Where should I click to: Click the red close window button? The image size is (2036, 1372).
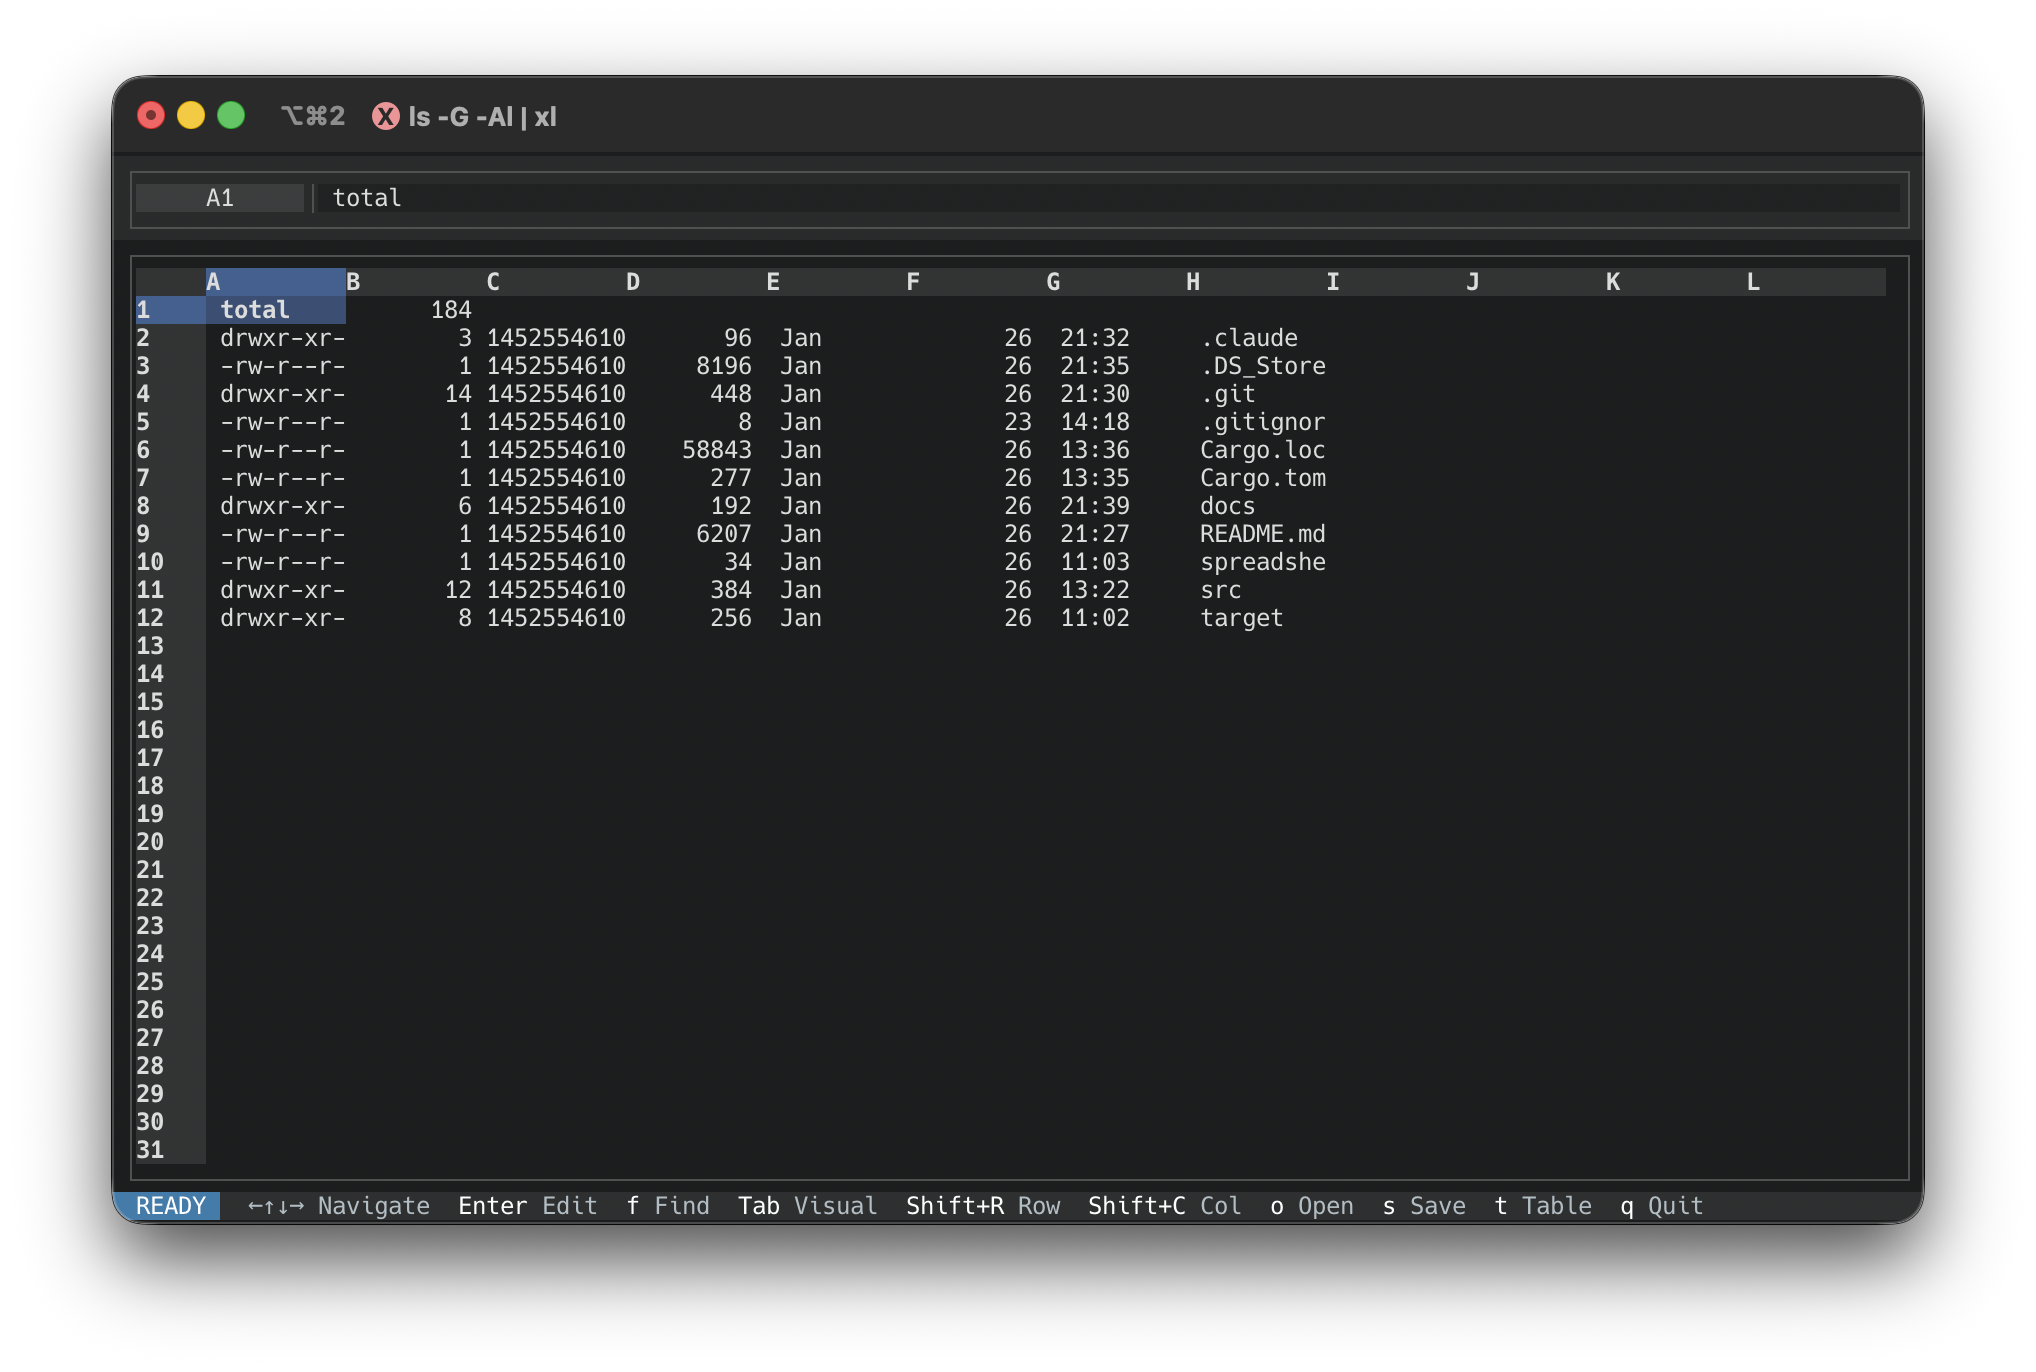tap(151, 116)
